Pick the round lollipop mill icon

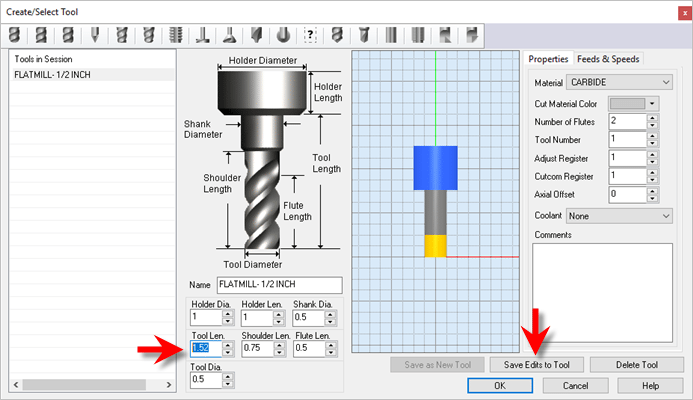point(284,35)
